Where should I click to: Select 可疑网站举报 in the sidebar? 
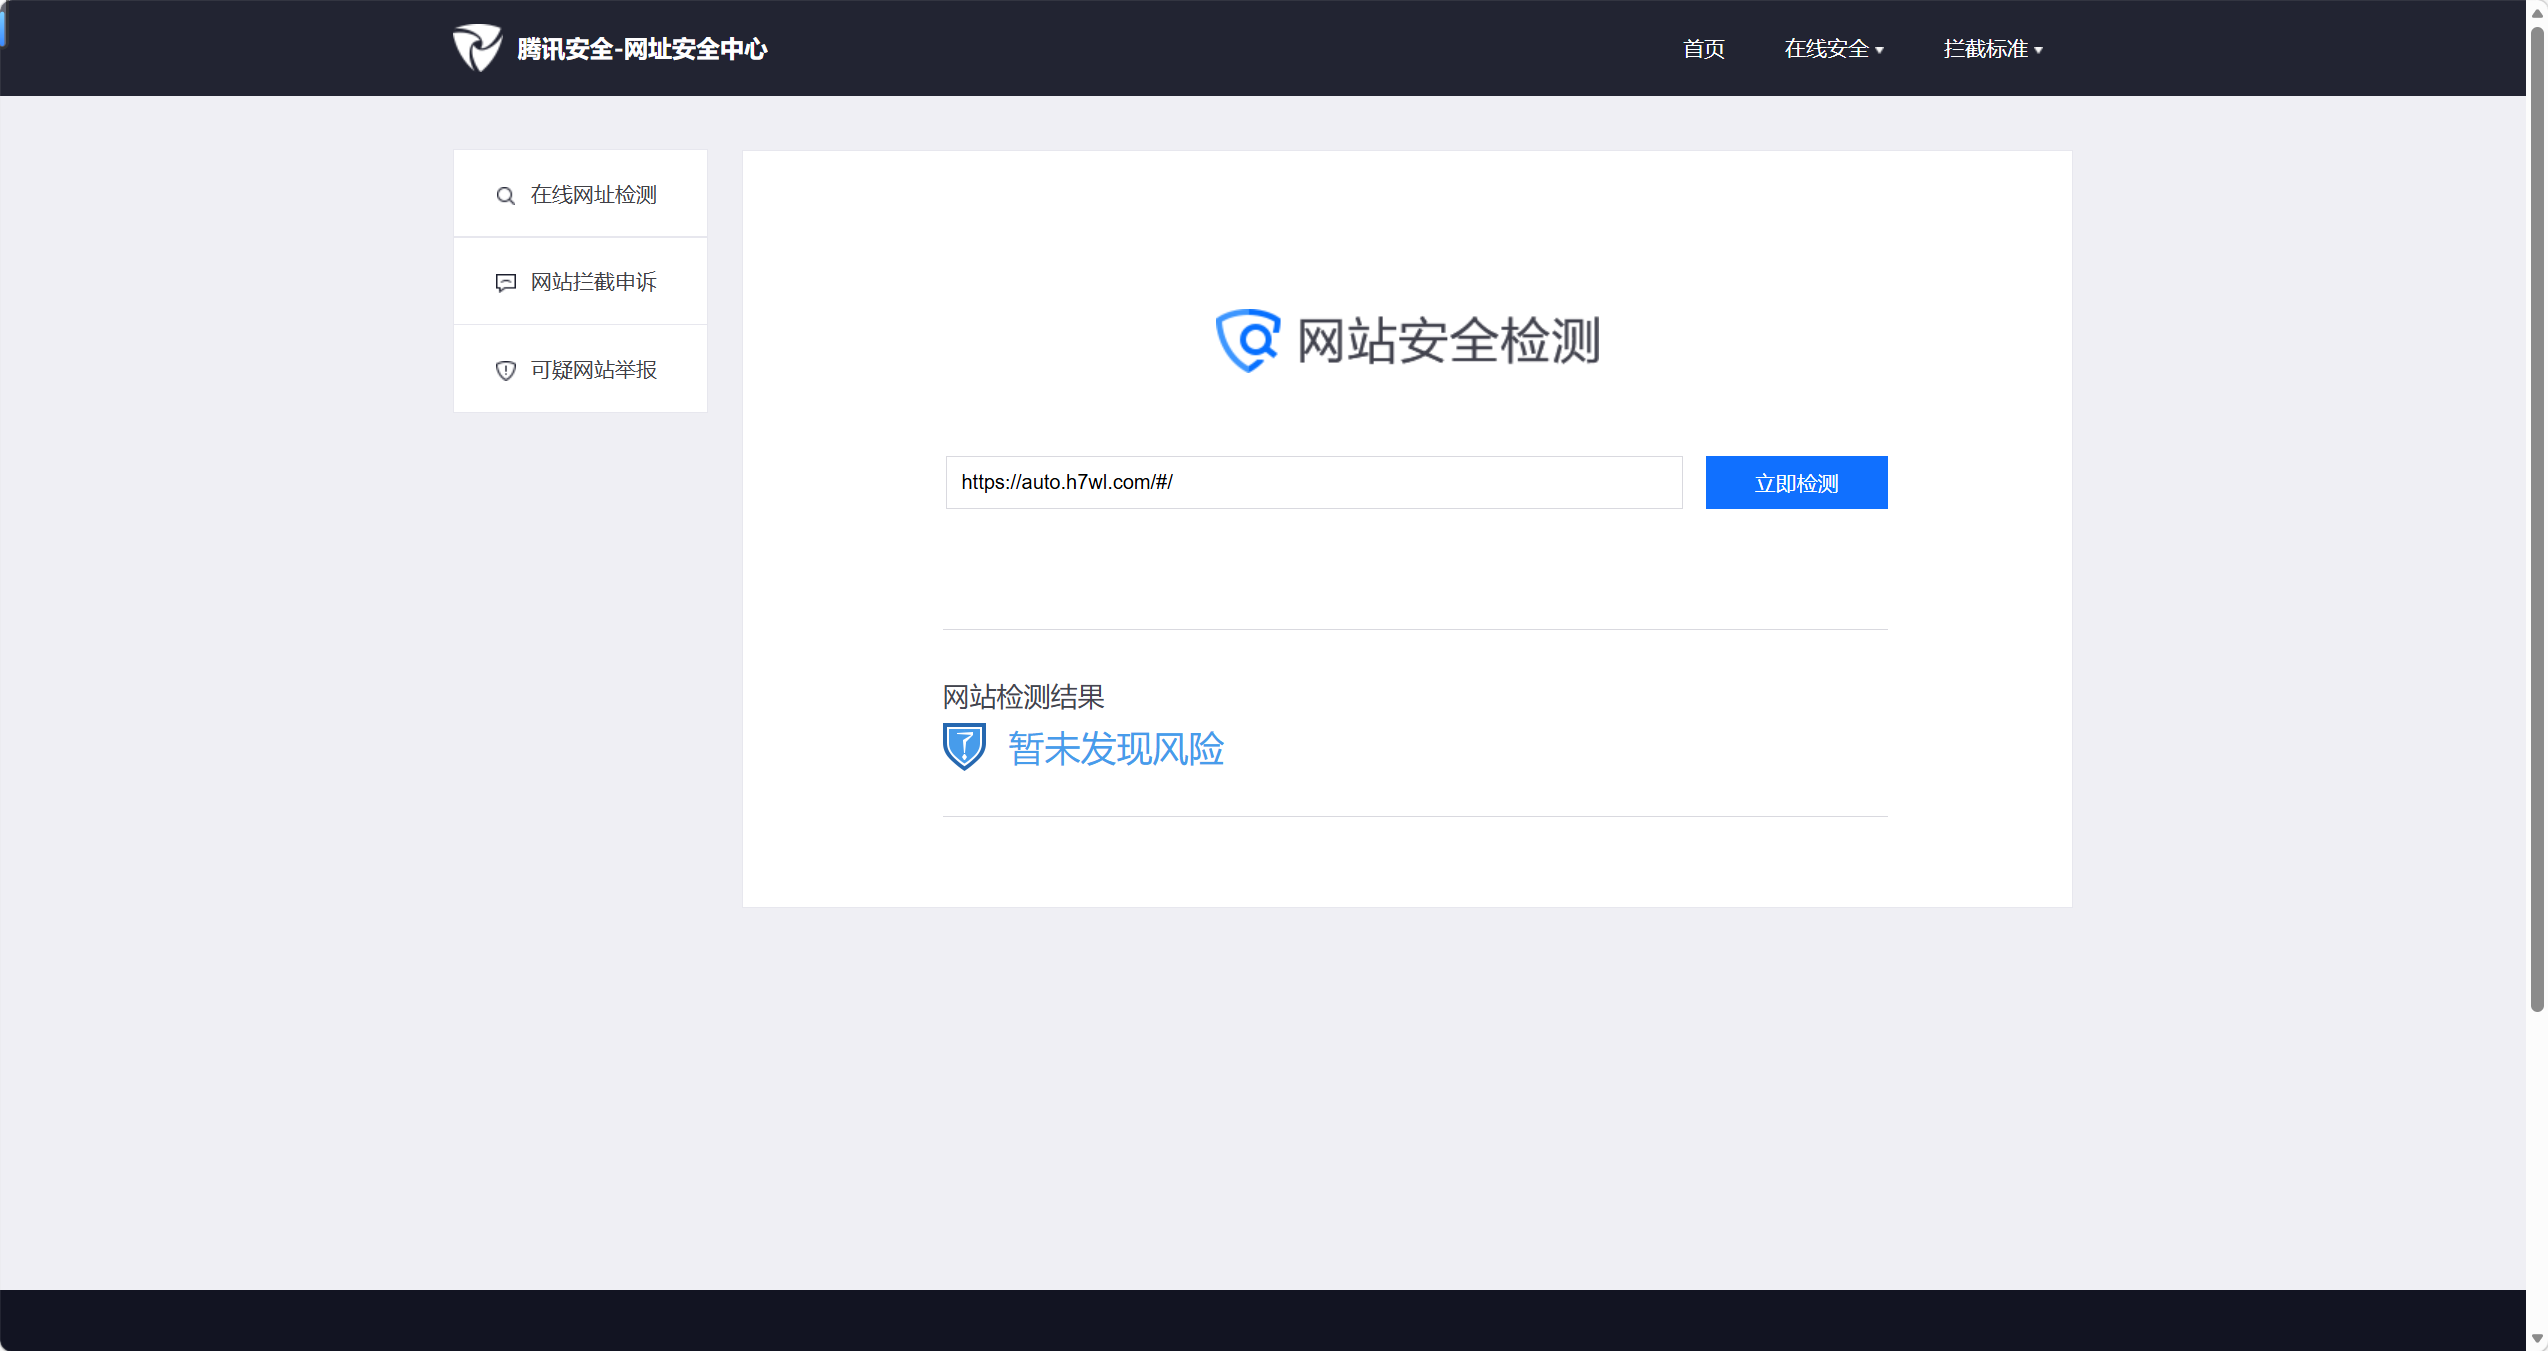(x=593, y=370)
